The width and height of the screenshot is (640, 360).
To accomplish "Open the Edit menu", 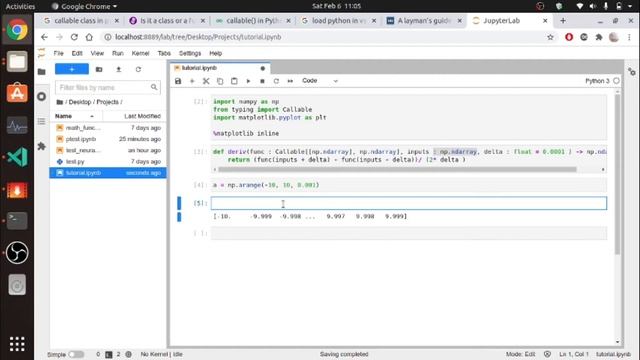I will tap(77, 53).
